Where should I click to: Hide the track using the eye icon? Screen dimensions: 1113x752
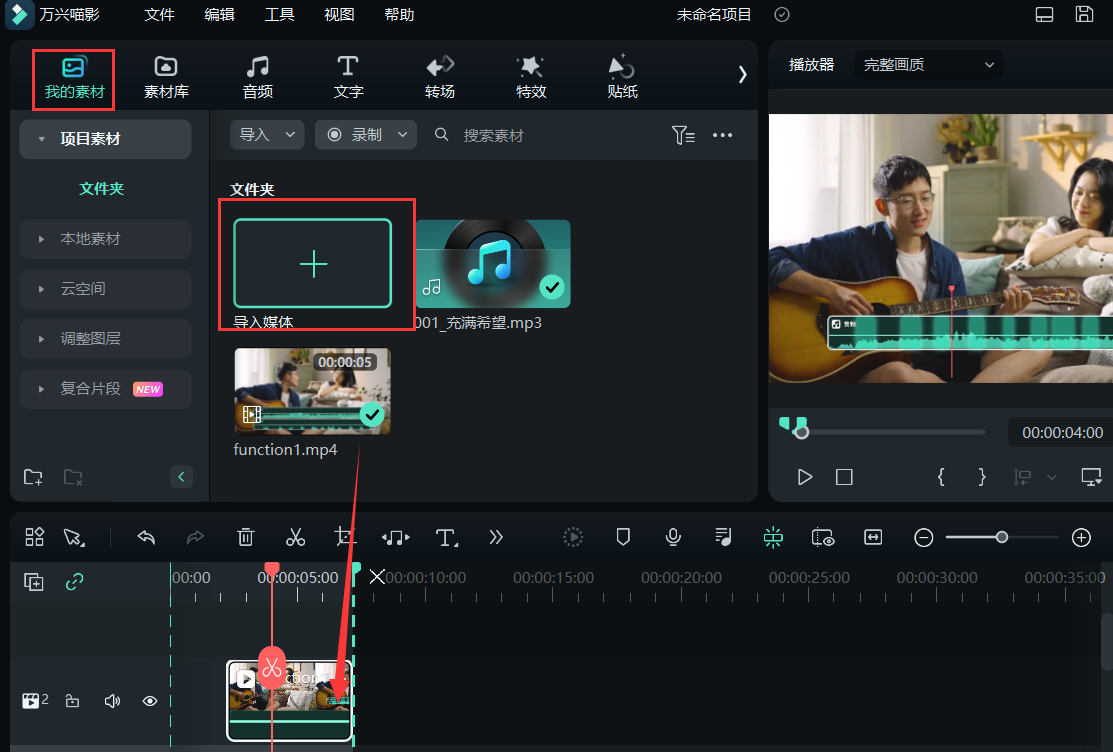[150, 700]
